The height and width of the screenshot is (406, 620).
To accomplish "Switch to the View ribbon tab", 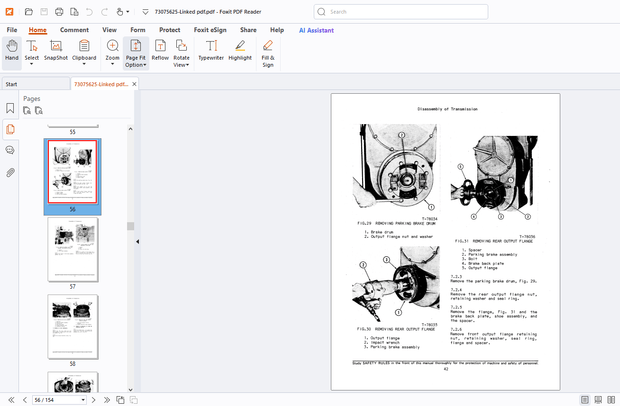I will tap(110, 30).
